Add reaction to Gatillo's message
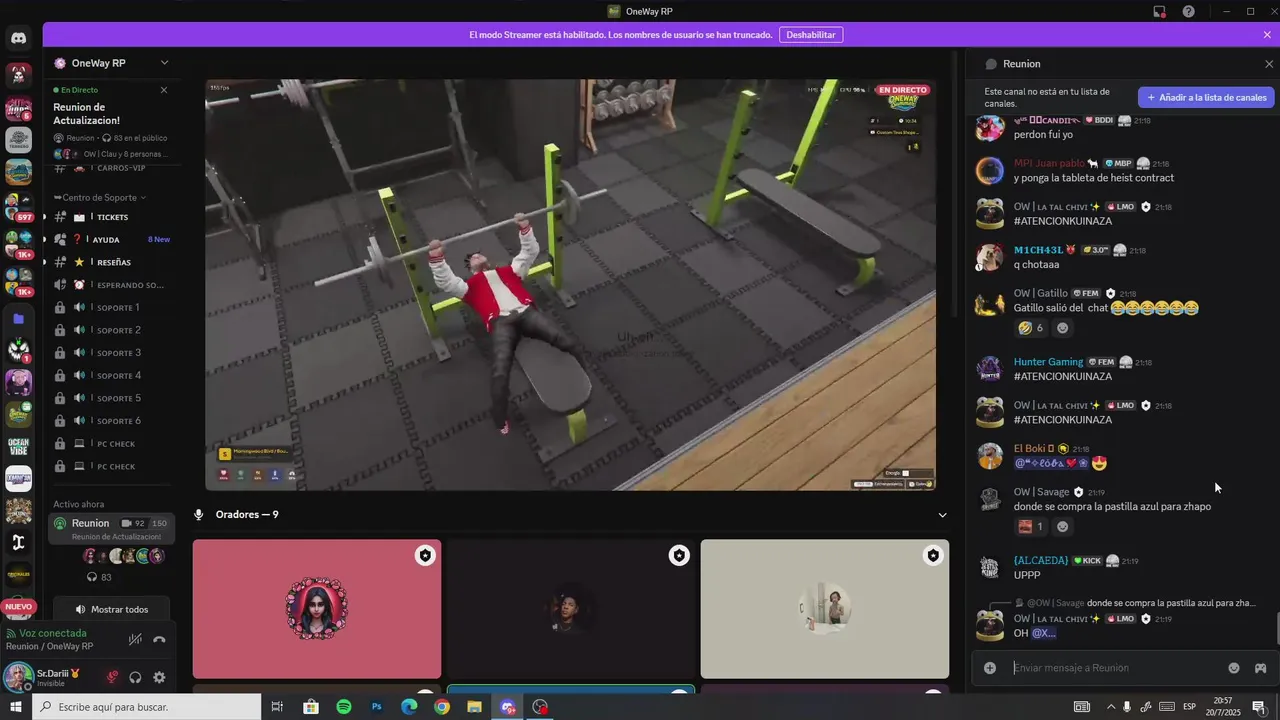This screenshot has width=1280, height=720. point(1063,328)
